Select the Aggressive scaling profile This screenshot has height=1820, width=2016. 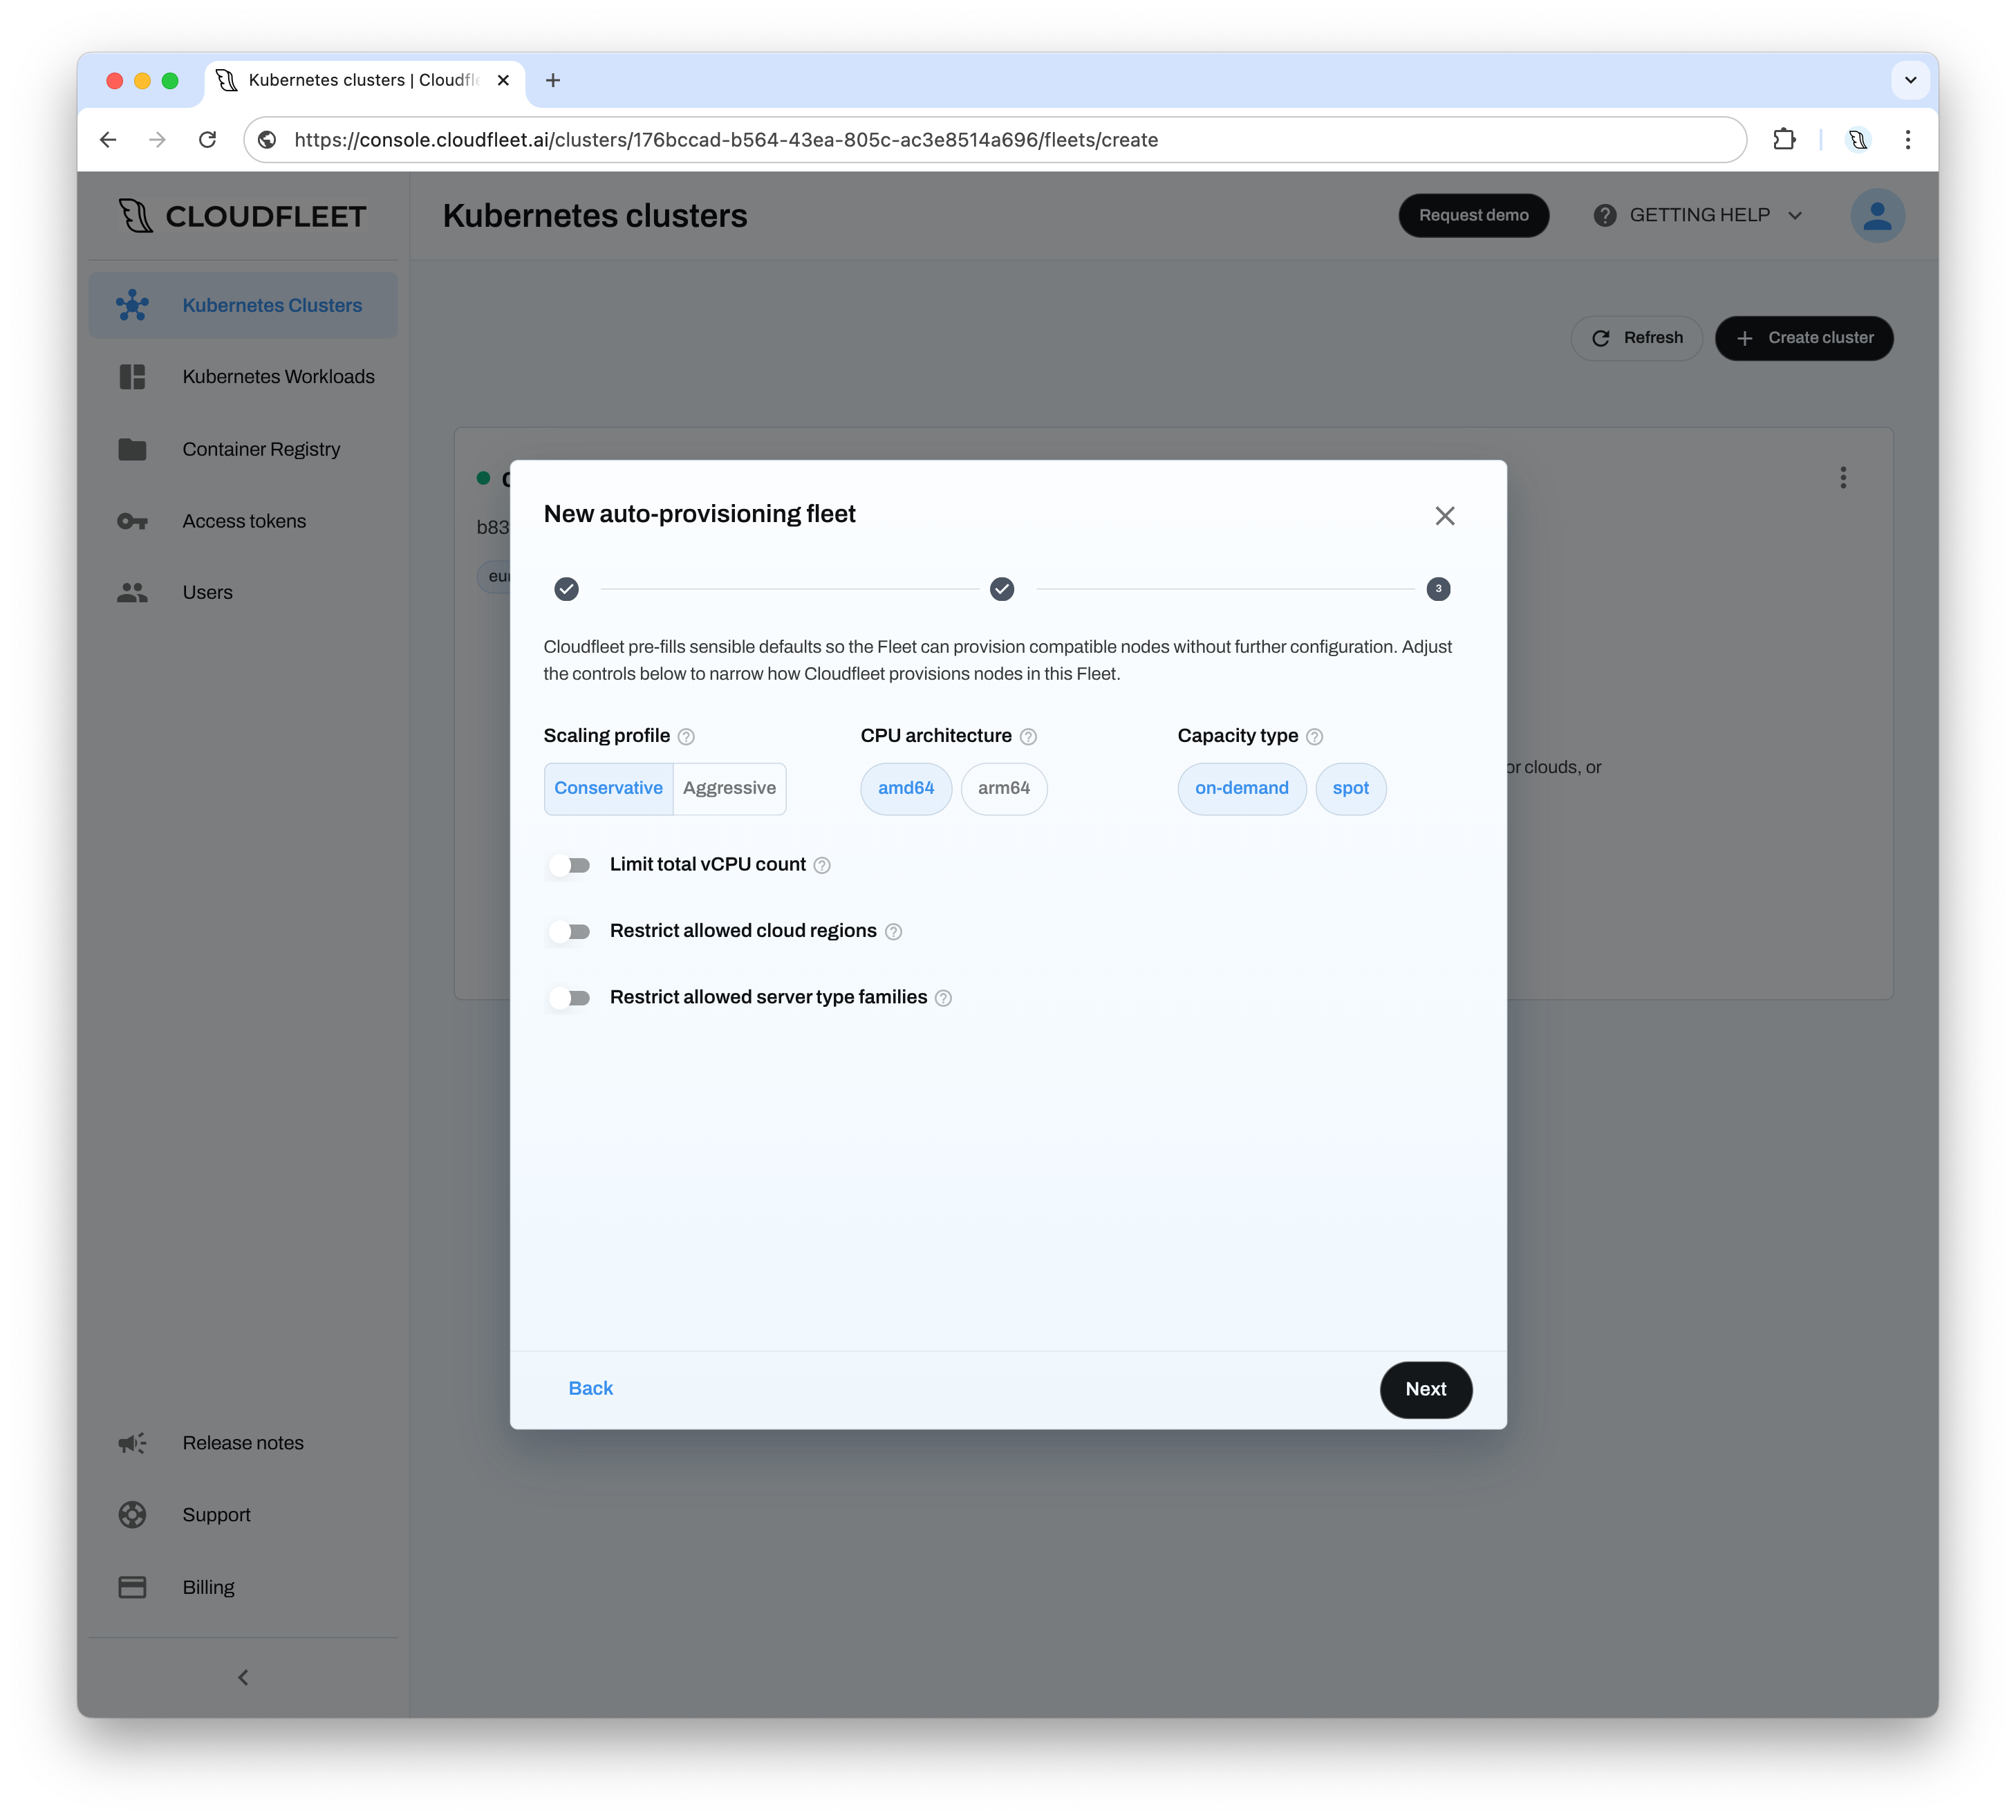coord(729,788)
